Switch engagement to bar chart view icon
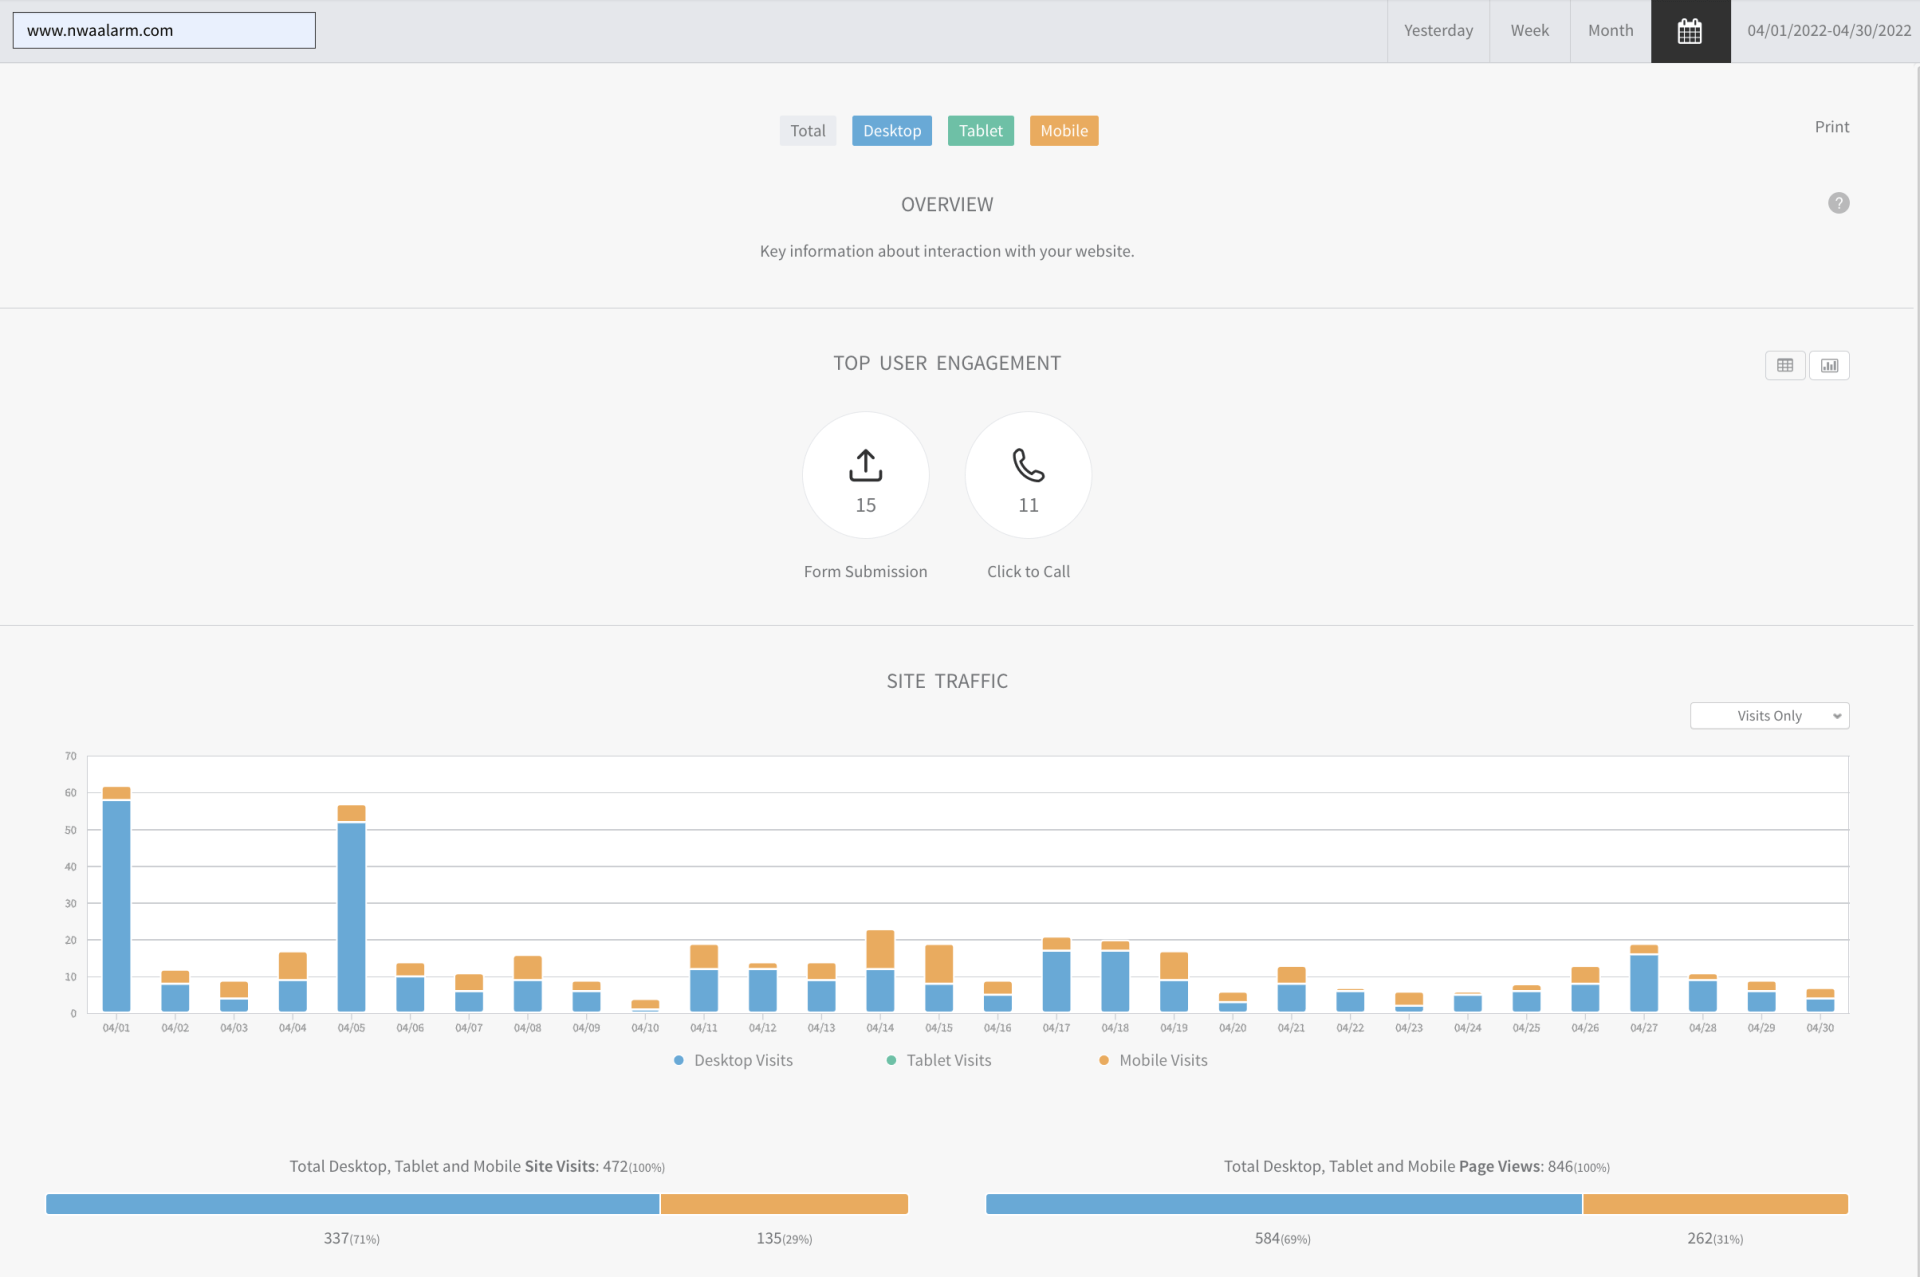The width and height of the screenshot is (1920, 1277). point(1829,366)
